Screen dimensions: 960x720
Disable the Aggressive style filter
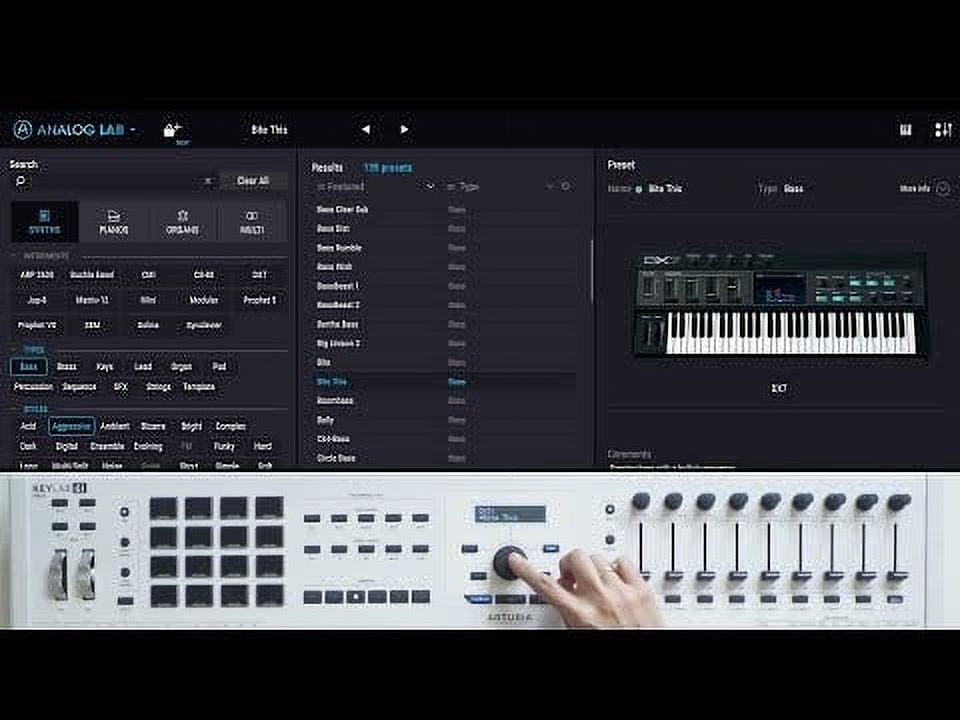71,426
